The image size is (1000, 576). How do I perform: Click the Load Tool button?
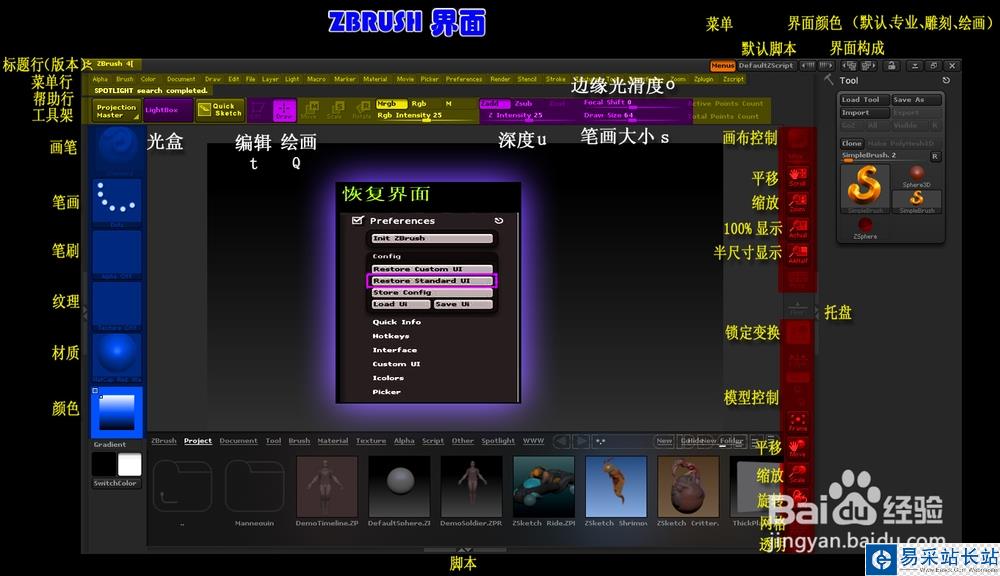[864, 100]
